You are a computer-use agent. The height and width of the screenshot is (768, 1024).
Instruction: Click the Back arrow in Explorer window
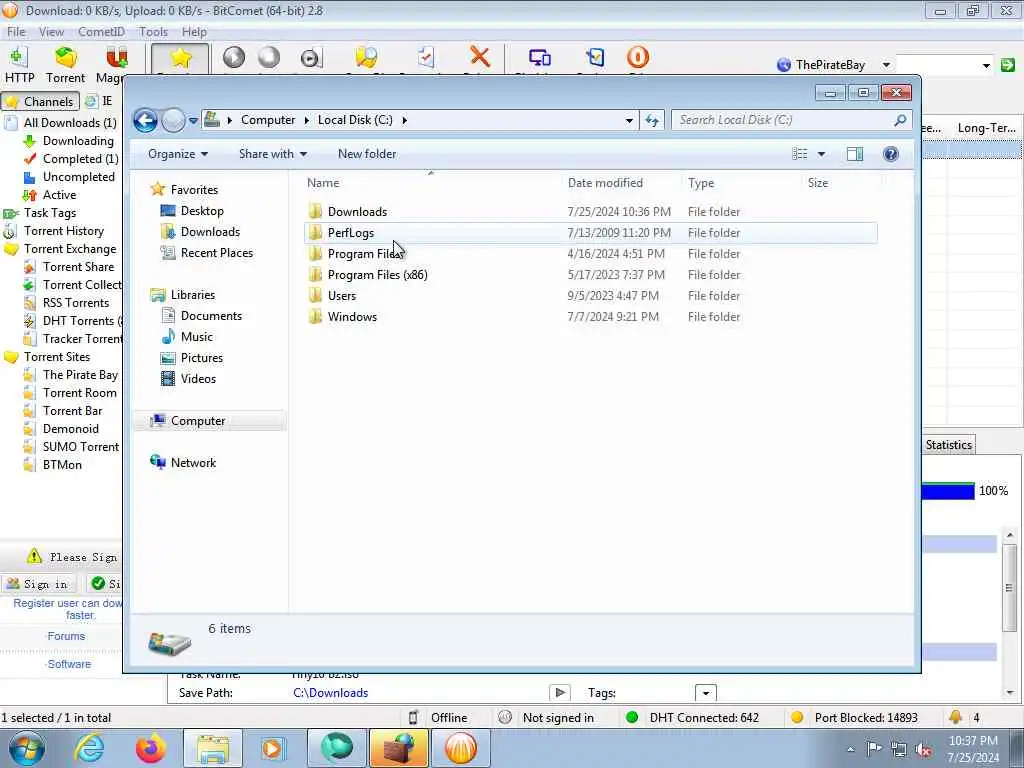point(145,120)
